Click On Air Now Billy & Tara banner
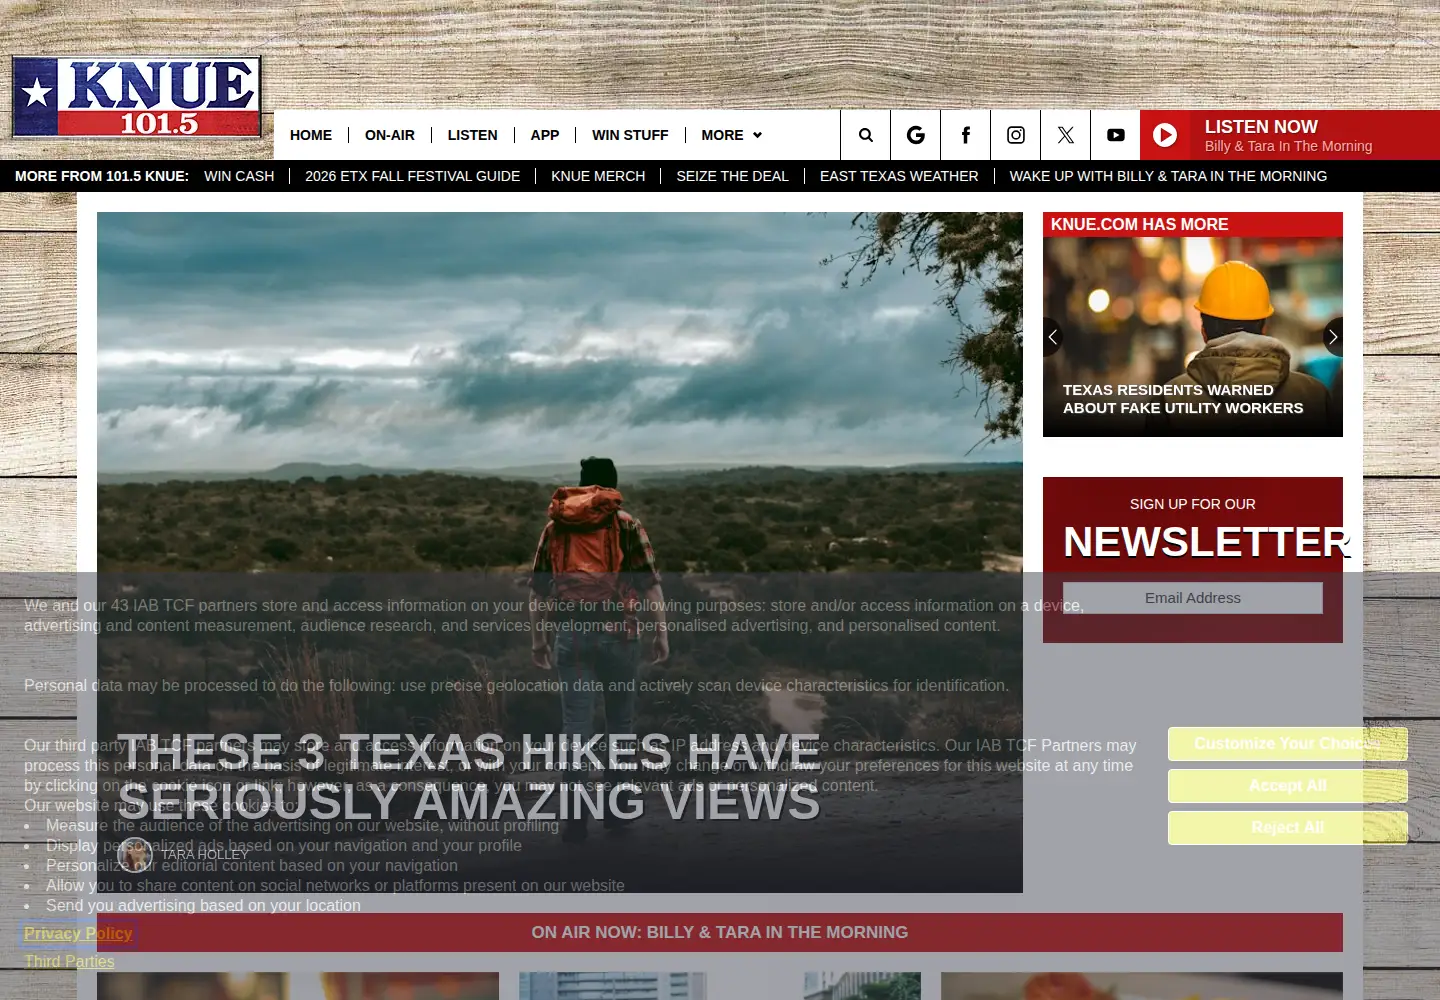Image resolution: width=1440 pixels, height=1000 pixels. 720,932
